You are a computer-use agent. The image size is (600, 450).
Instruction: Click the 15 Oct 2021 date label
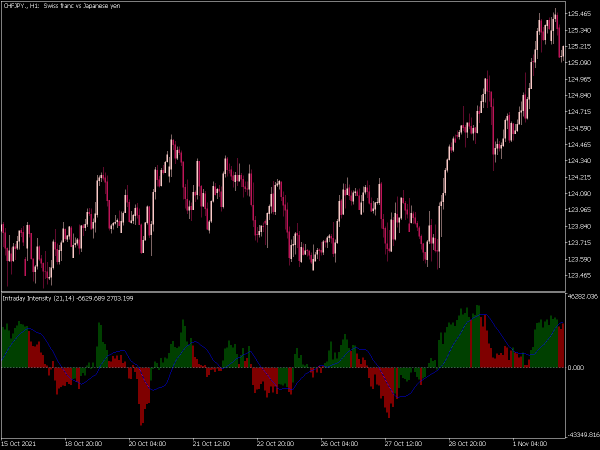point(19,444)
